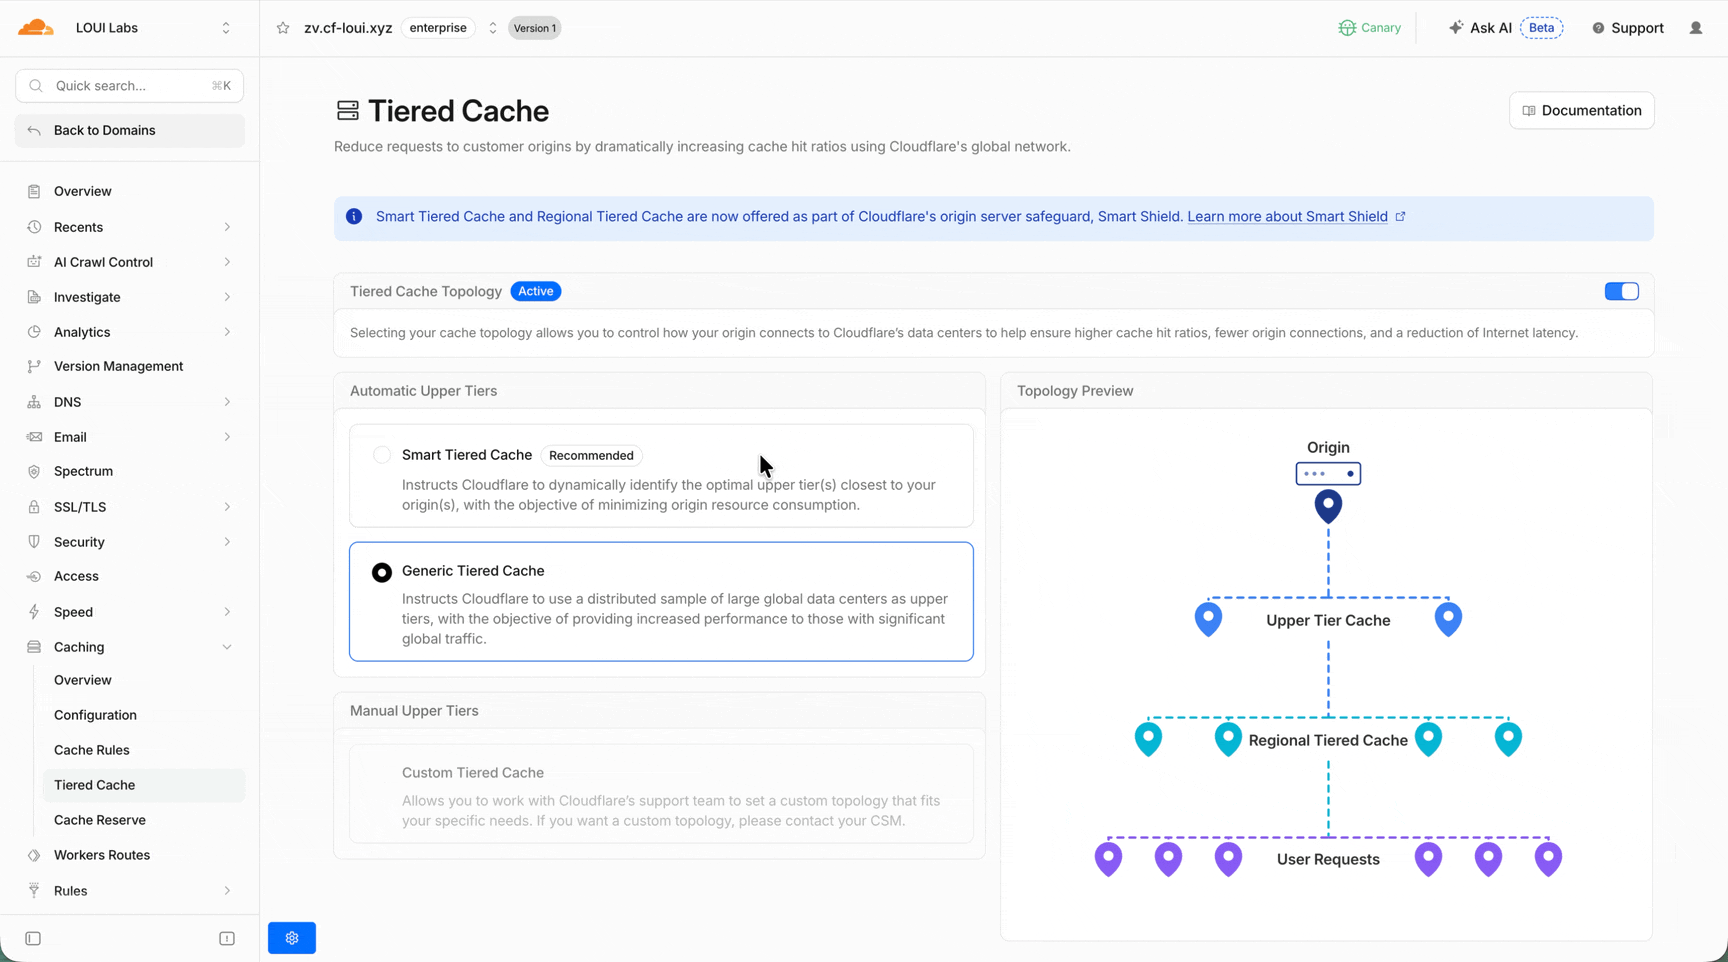
Task: Click the Investigate sidebar icon
Action: click(34, 297)
